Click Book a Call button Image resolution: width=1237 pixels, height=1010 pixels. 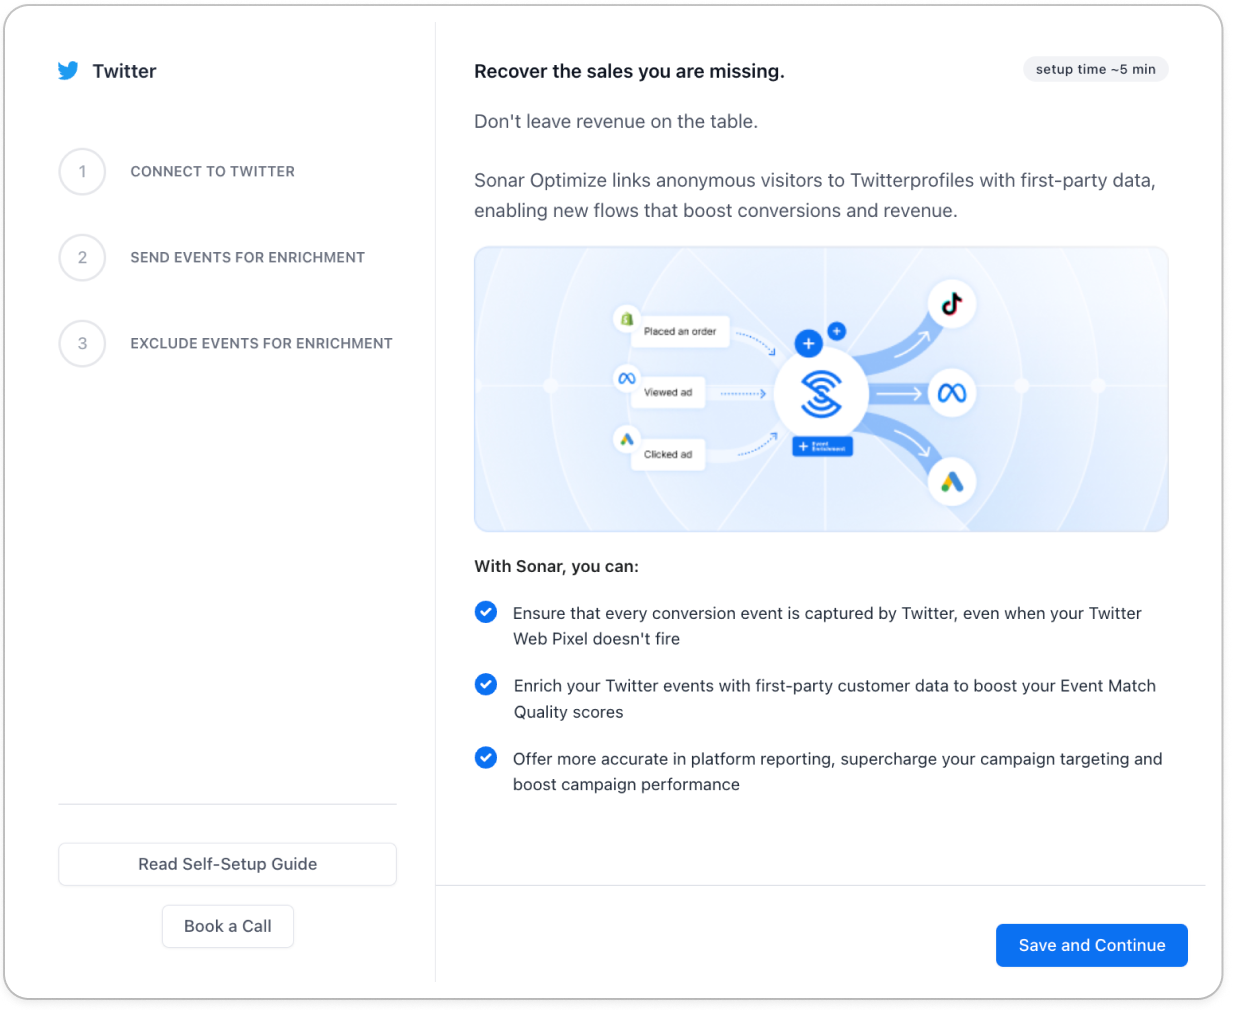(228, 926)
